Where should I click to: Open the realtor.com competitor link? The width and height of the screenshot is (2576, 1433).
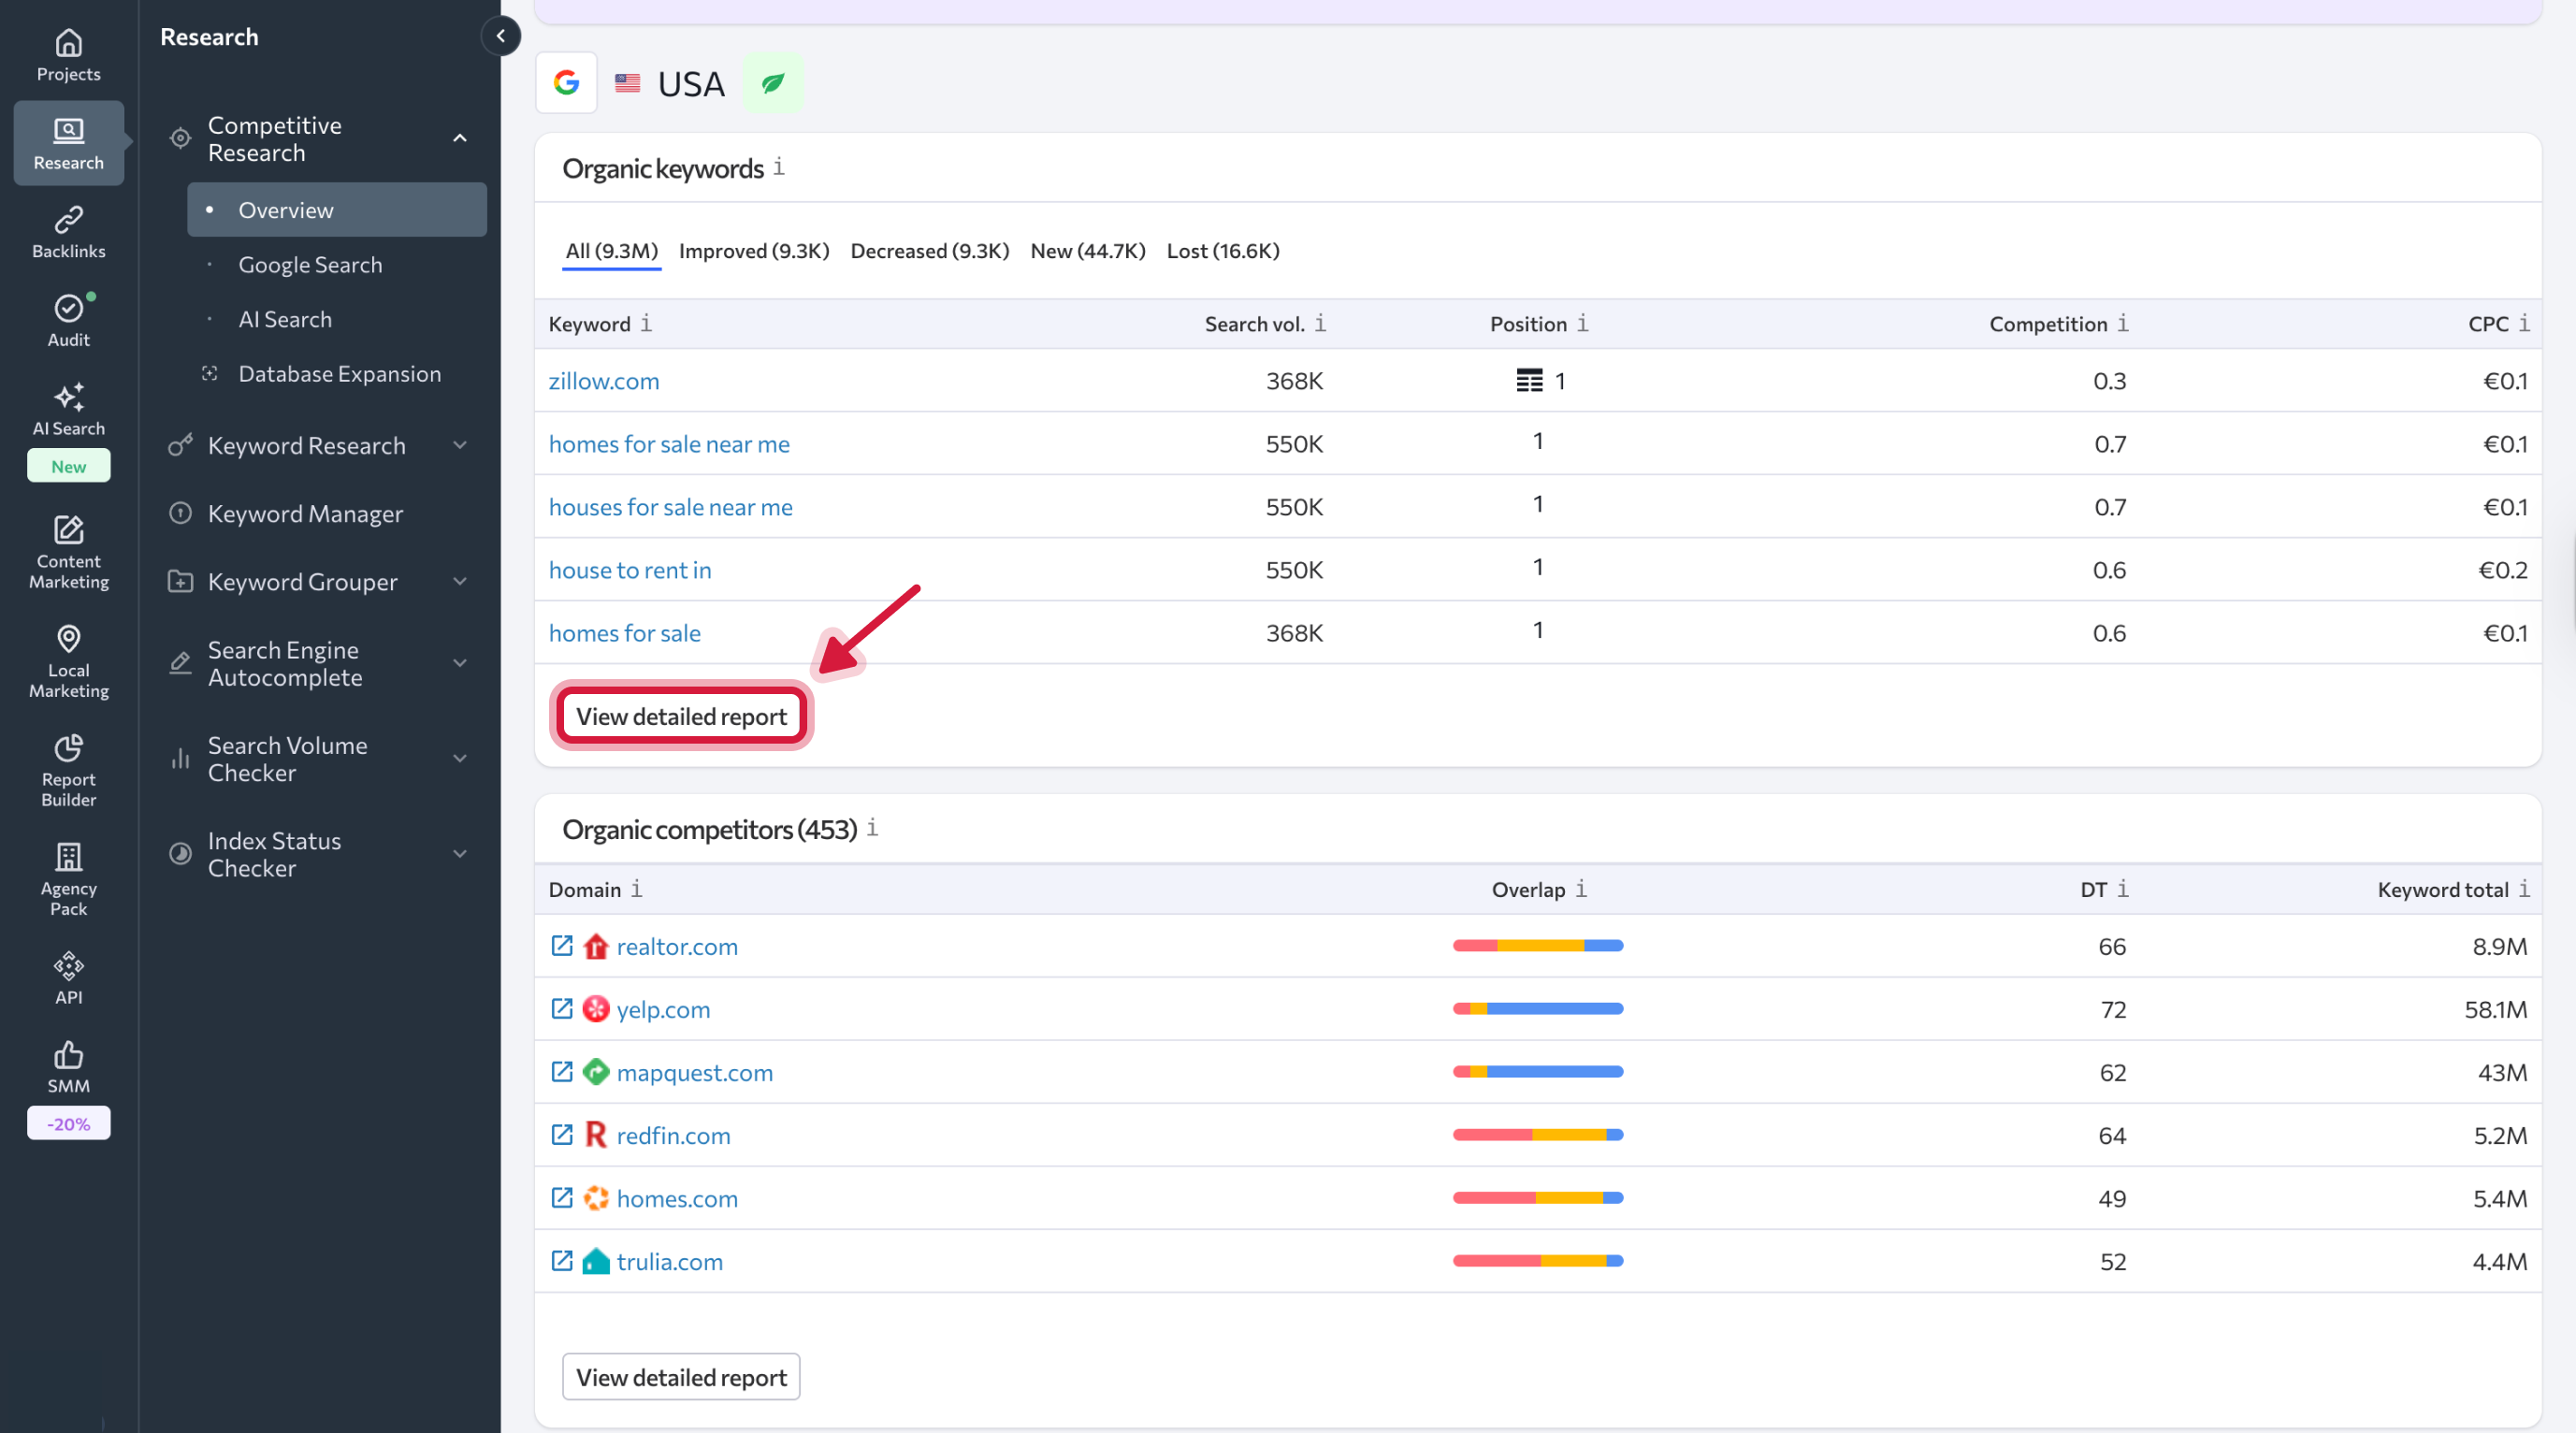(x=676, y=946)
